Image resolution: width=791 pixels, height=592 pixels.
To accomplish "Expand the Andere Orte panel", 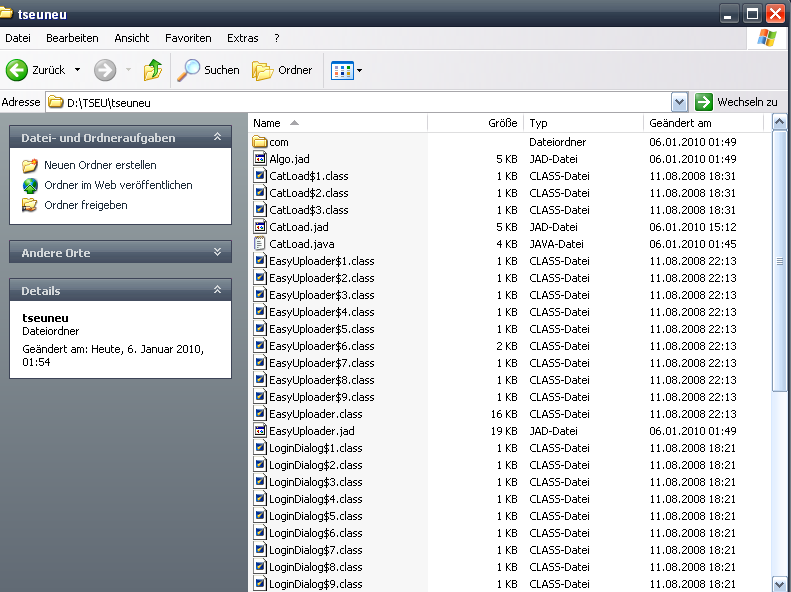I will [x=217, y=252].
